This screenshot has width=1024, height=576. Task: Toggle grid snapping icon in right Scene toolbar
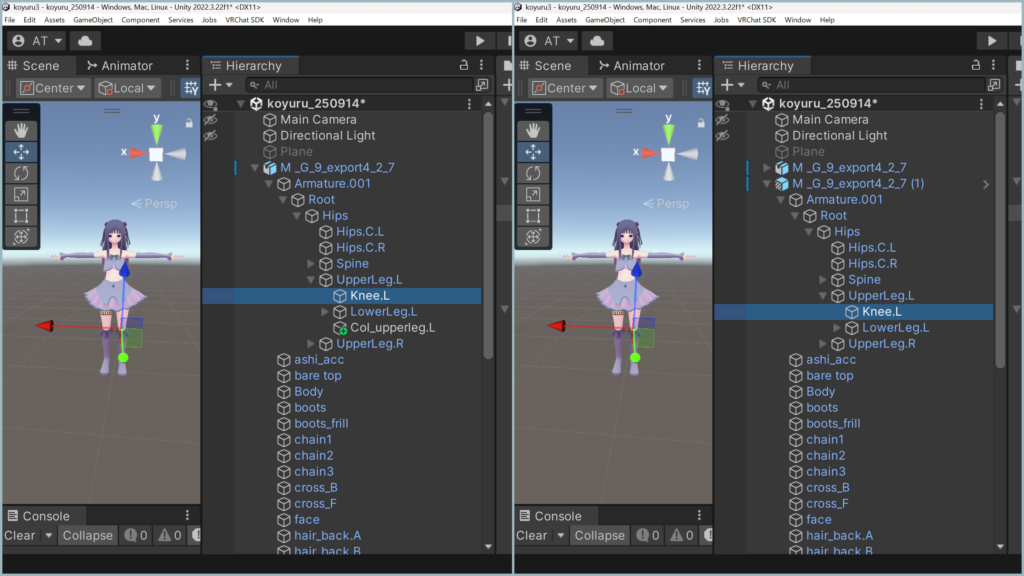(x=703, y=88)
